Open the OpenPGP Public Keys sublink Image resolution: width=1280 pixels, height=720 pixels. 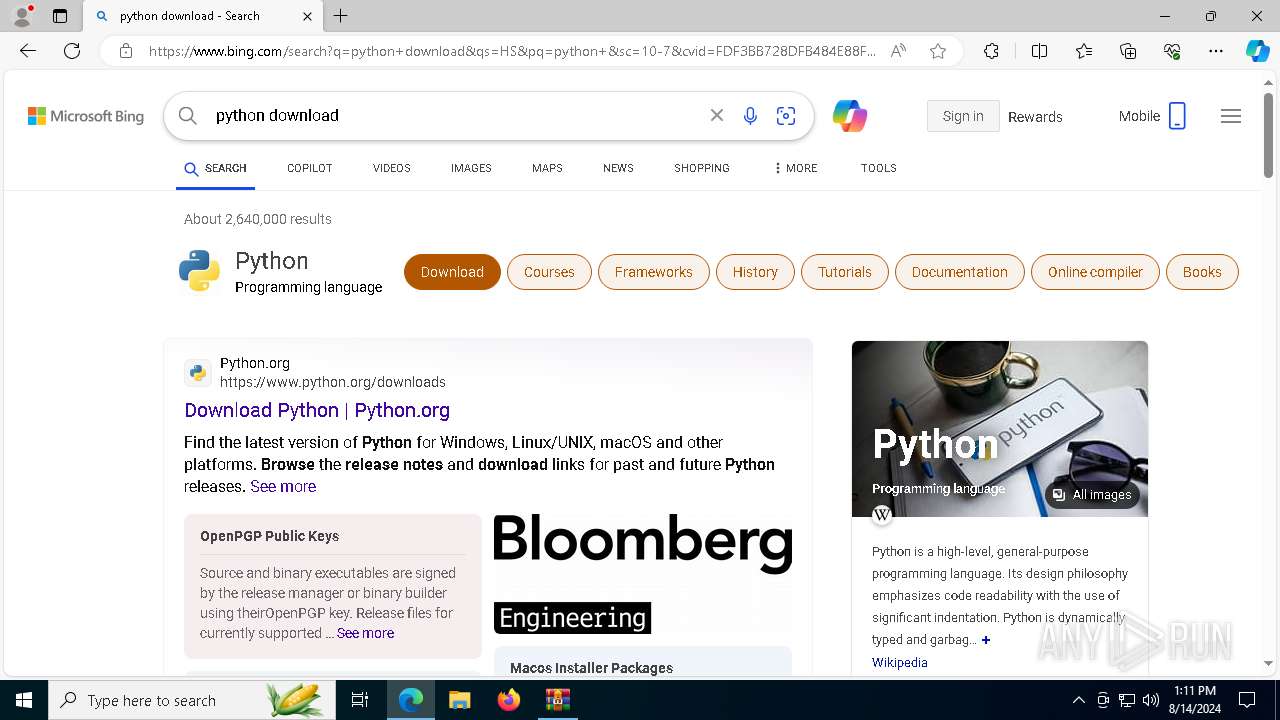(269, 536)
